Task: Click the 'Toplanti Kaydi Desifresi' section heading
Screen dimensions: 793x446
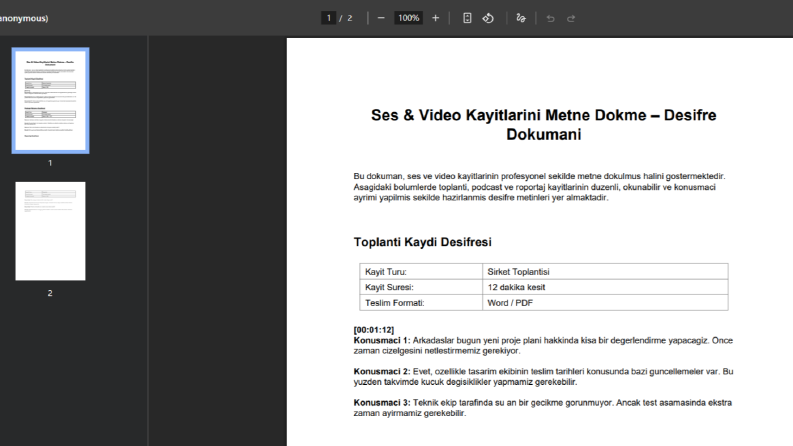Action: [422, 242]
